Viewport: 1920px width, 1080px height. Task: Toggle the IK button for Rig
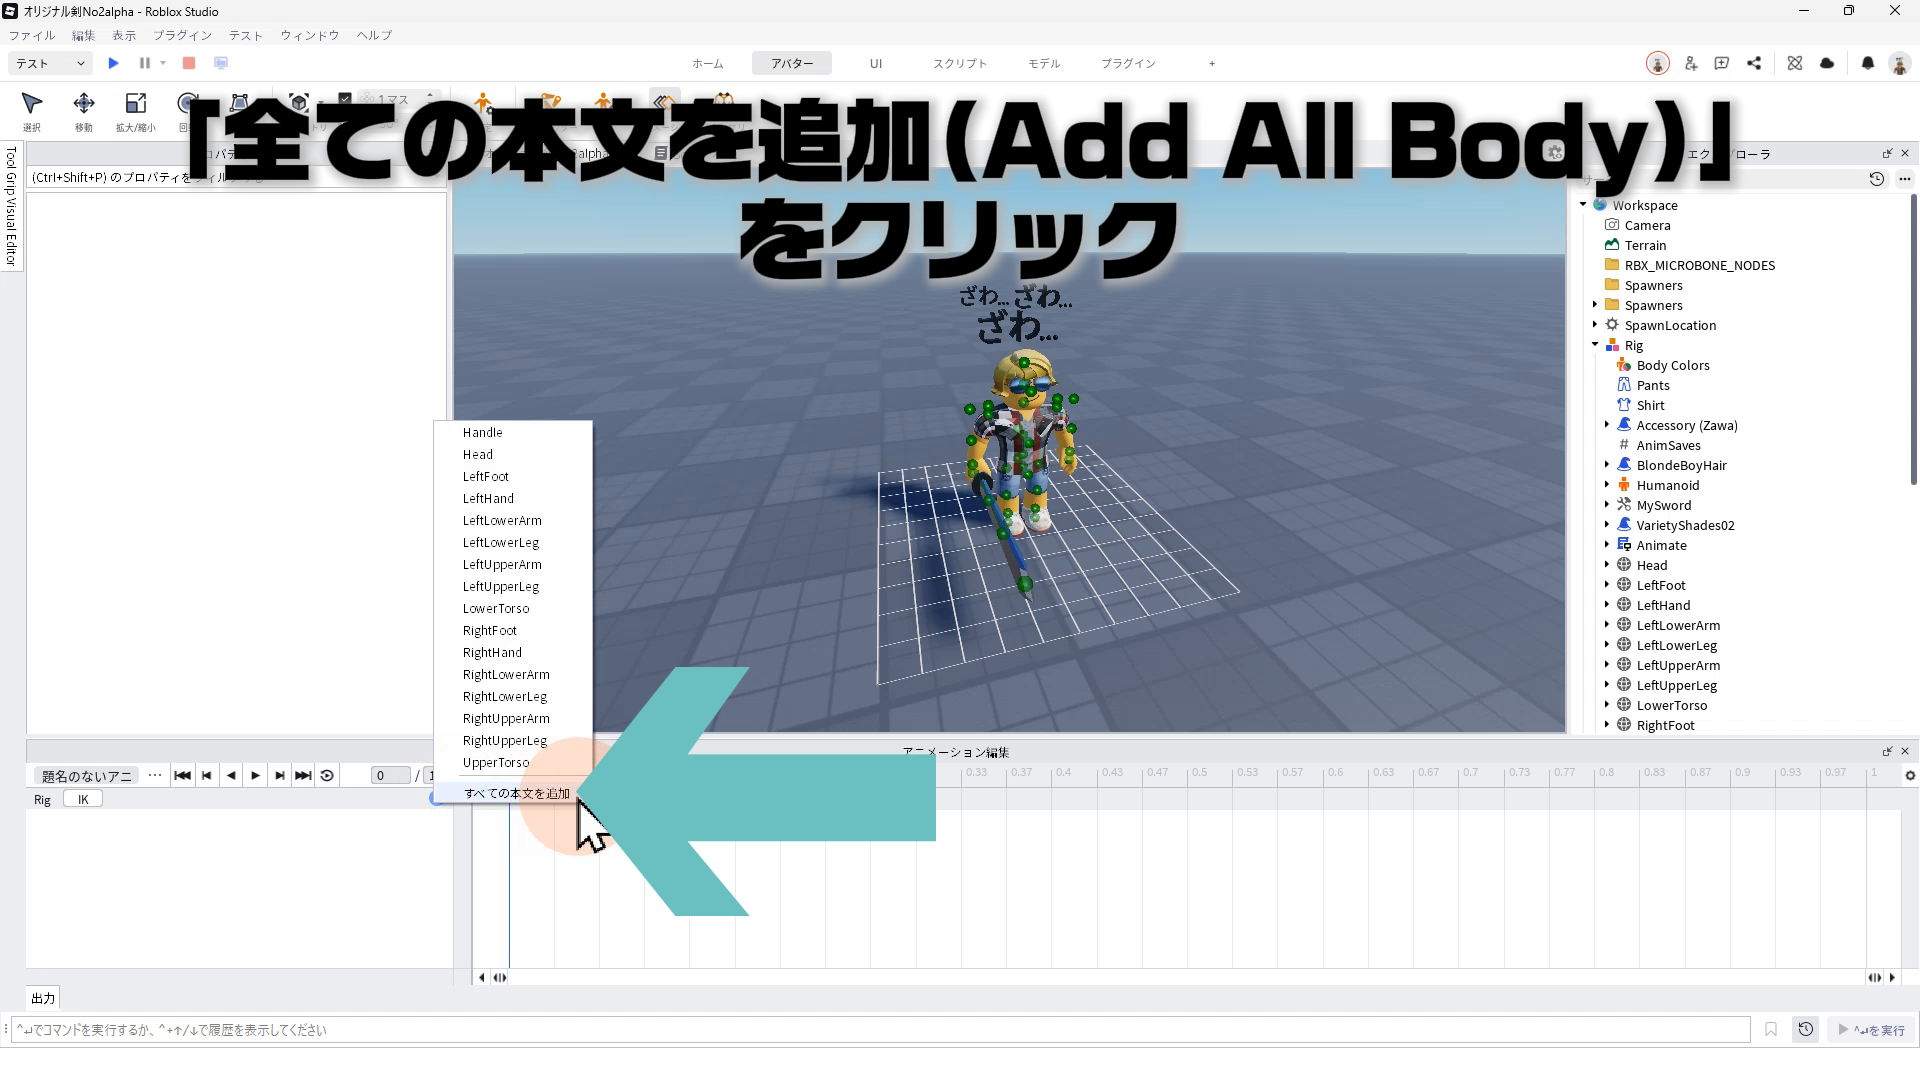(83, 800)
